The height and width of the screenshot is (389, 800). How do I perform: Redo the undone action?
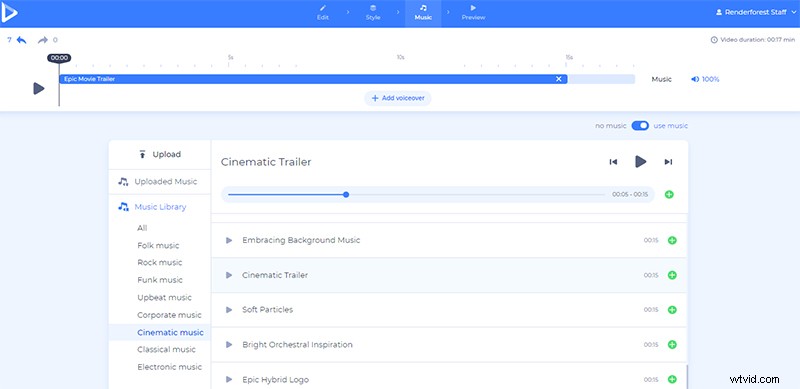[x=43, y=40]
